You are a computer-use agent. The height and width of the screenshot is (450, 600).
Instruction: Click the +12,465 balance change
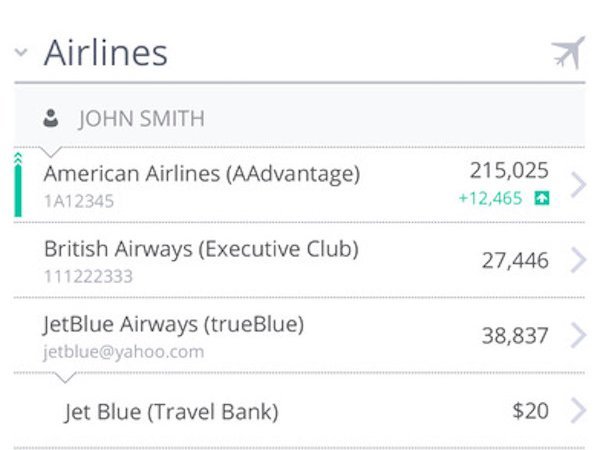click(491, 198)
